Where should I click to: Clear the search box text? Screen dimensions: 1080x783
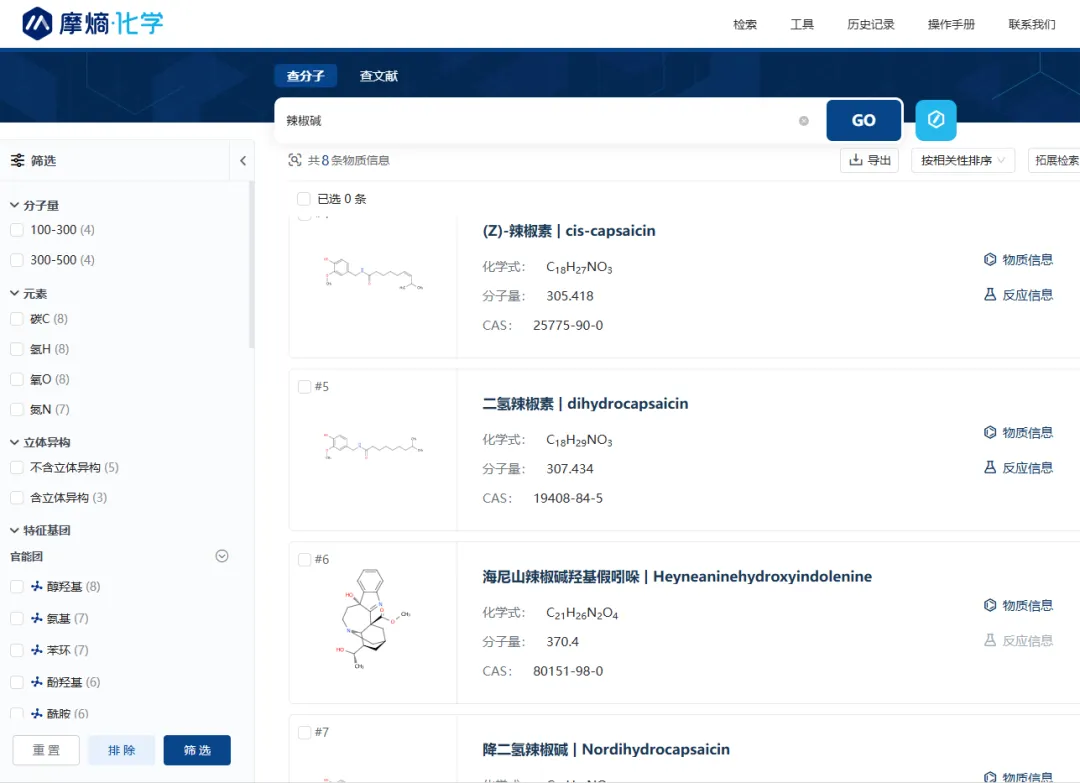803,121
